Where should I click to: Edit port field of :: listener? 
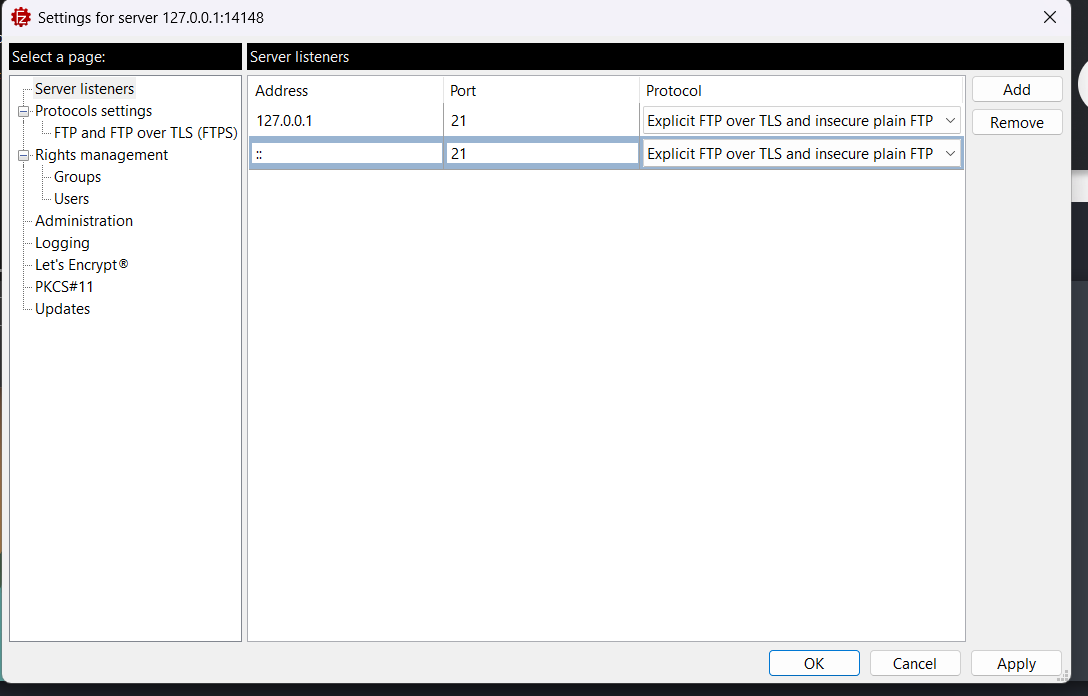pos(542,153)
